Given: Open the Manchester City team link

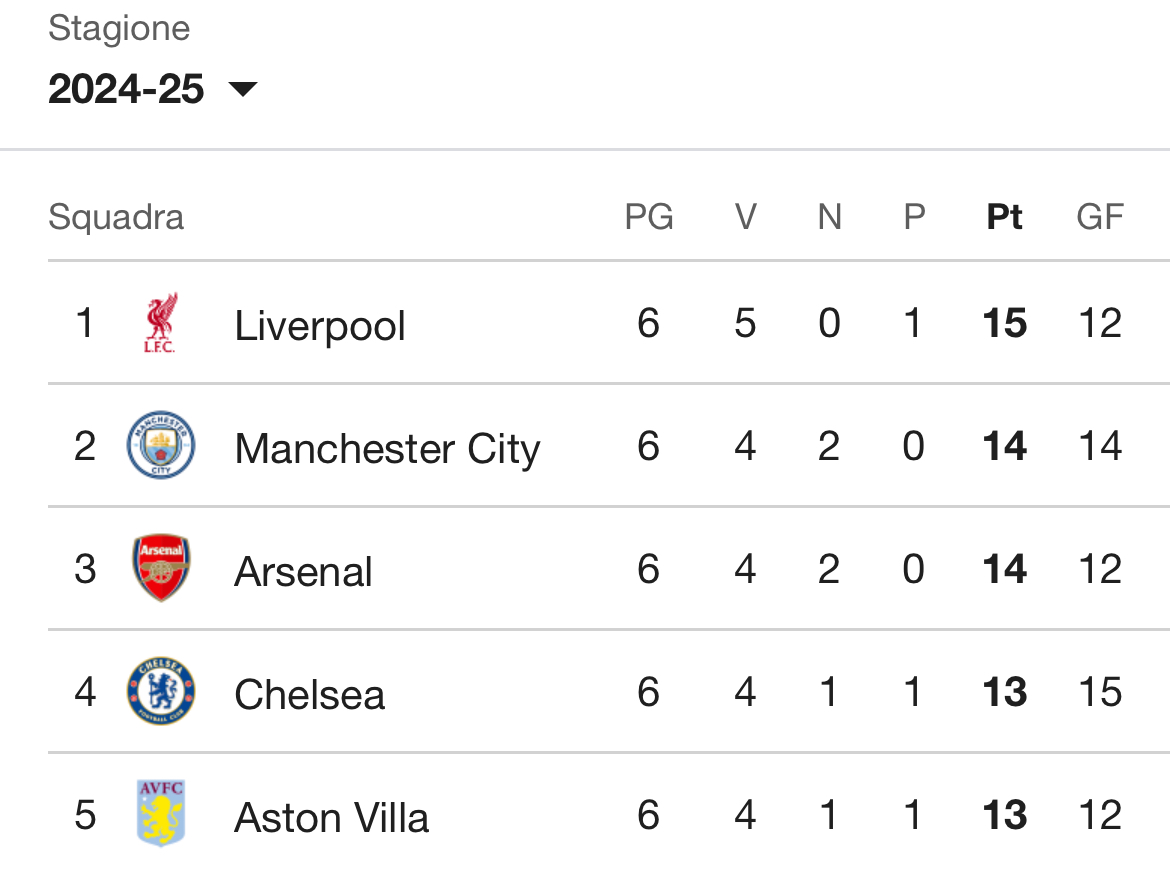Looking at the screenshot, I should (x=387, y=449).
